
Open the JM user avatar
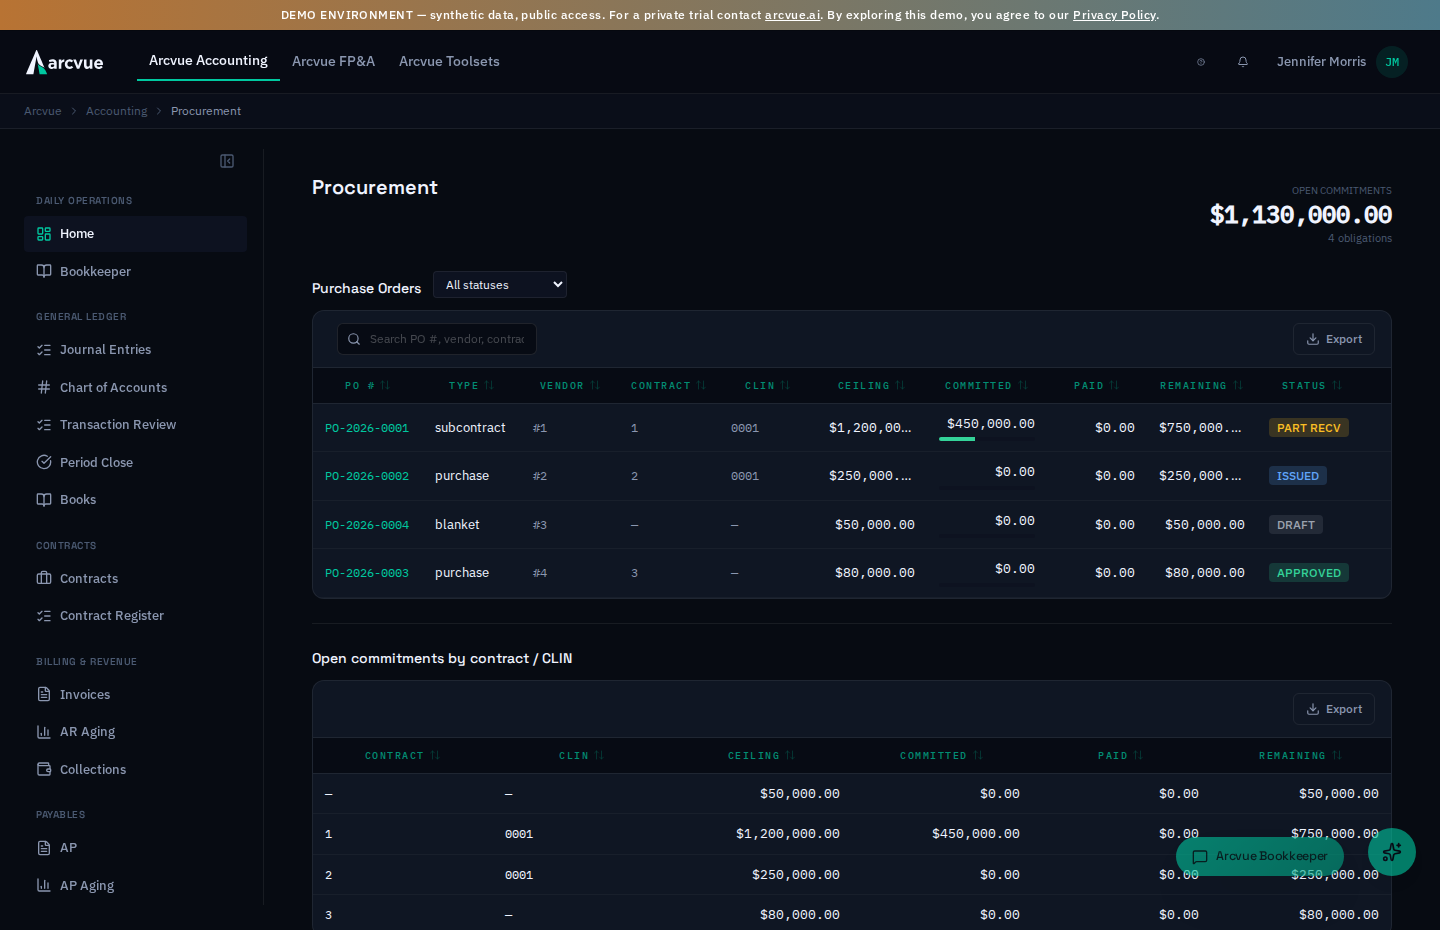coord(1392,62)
